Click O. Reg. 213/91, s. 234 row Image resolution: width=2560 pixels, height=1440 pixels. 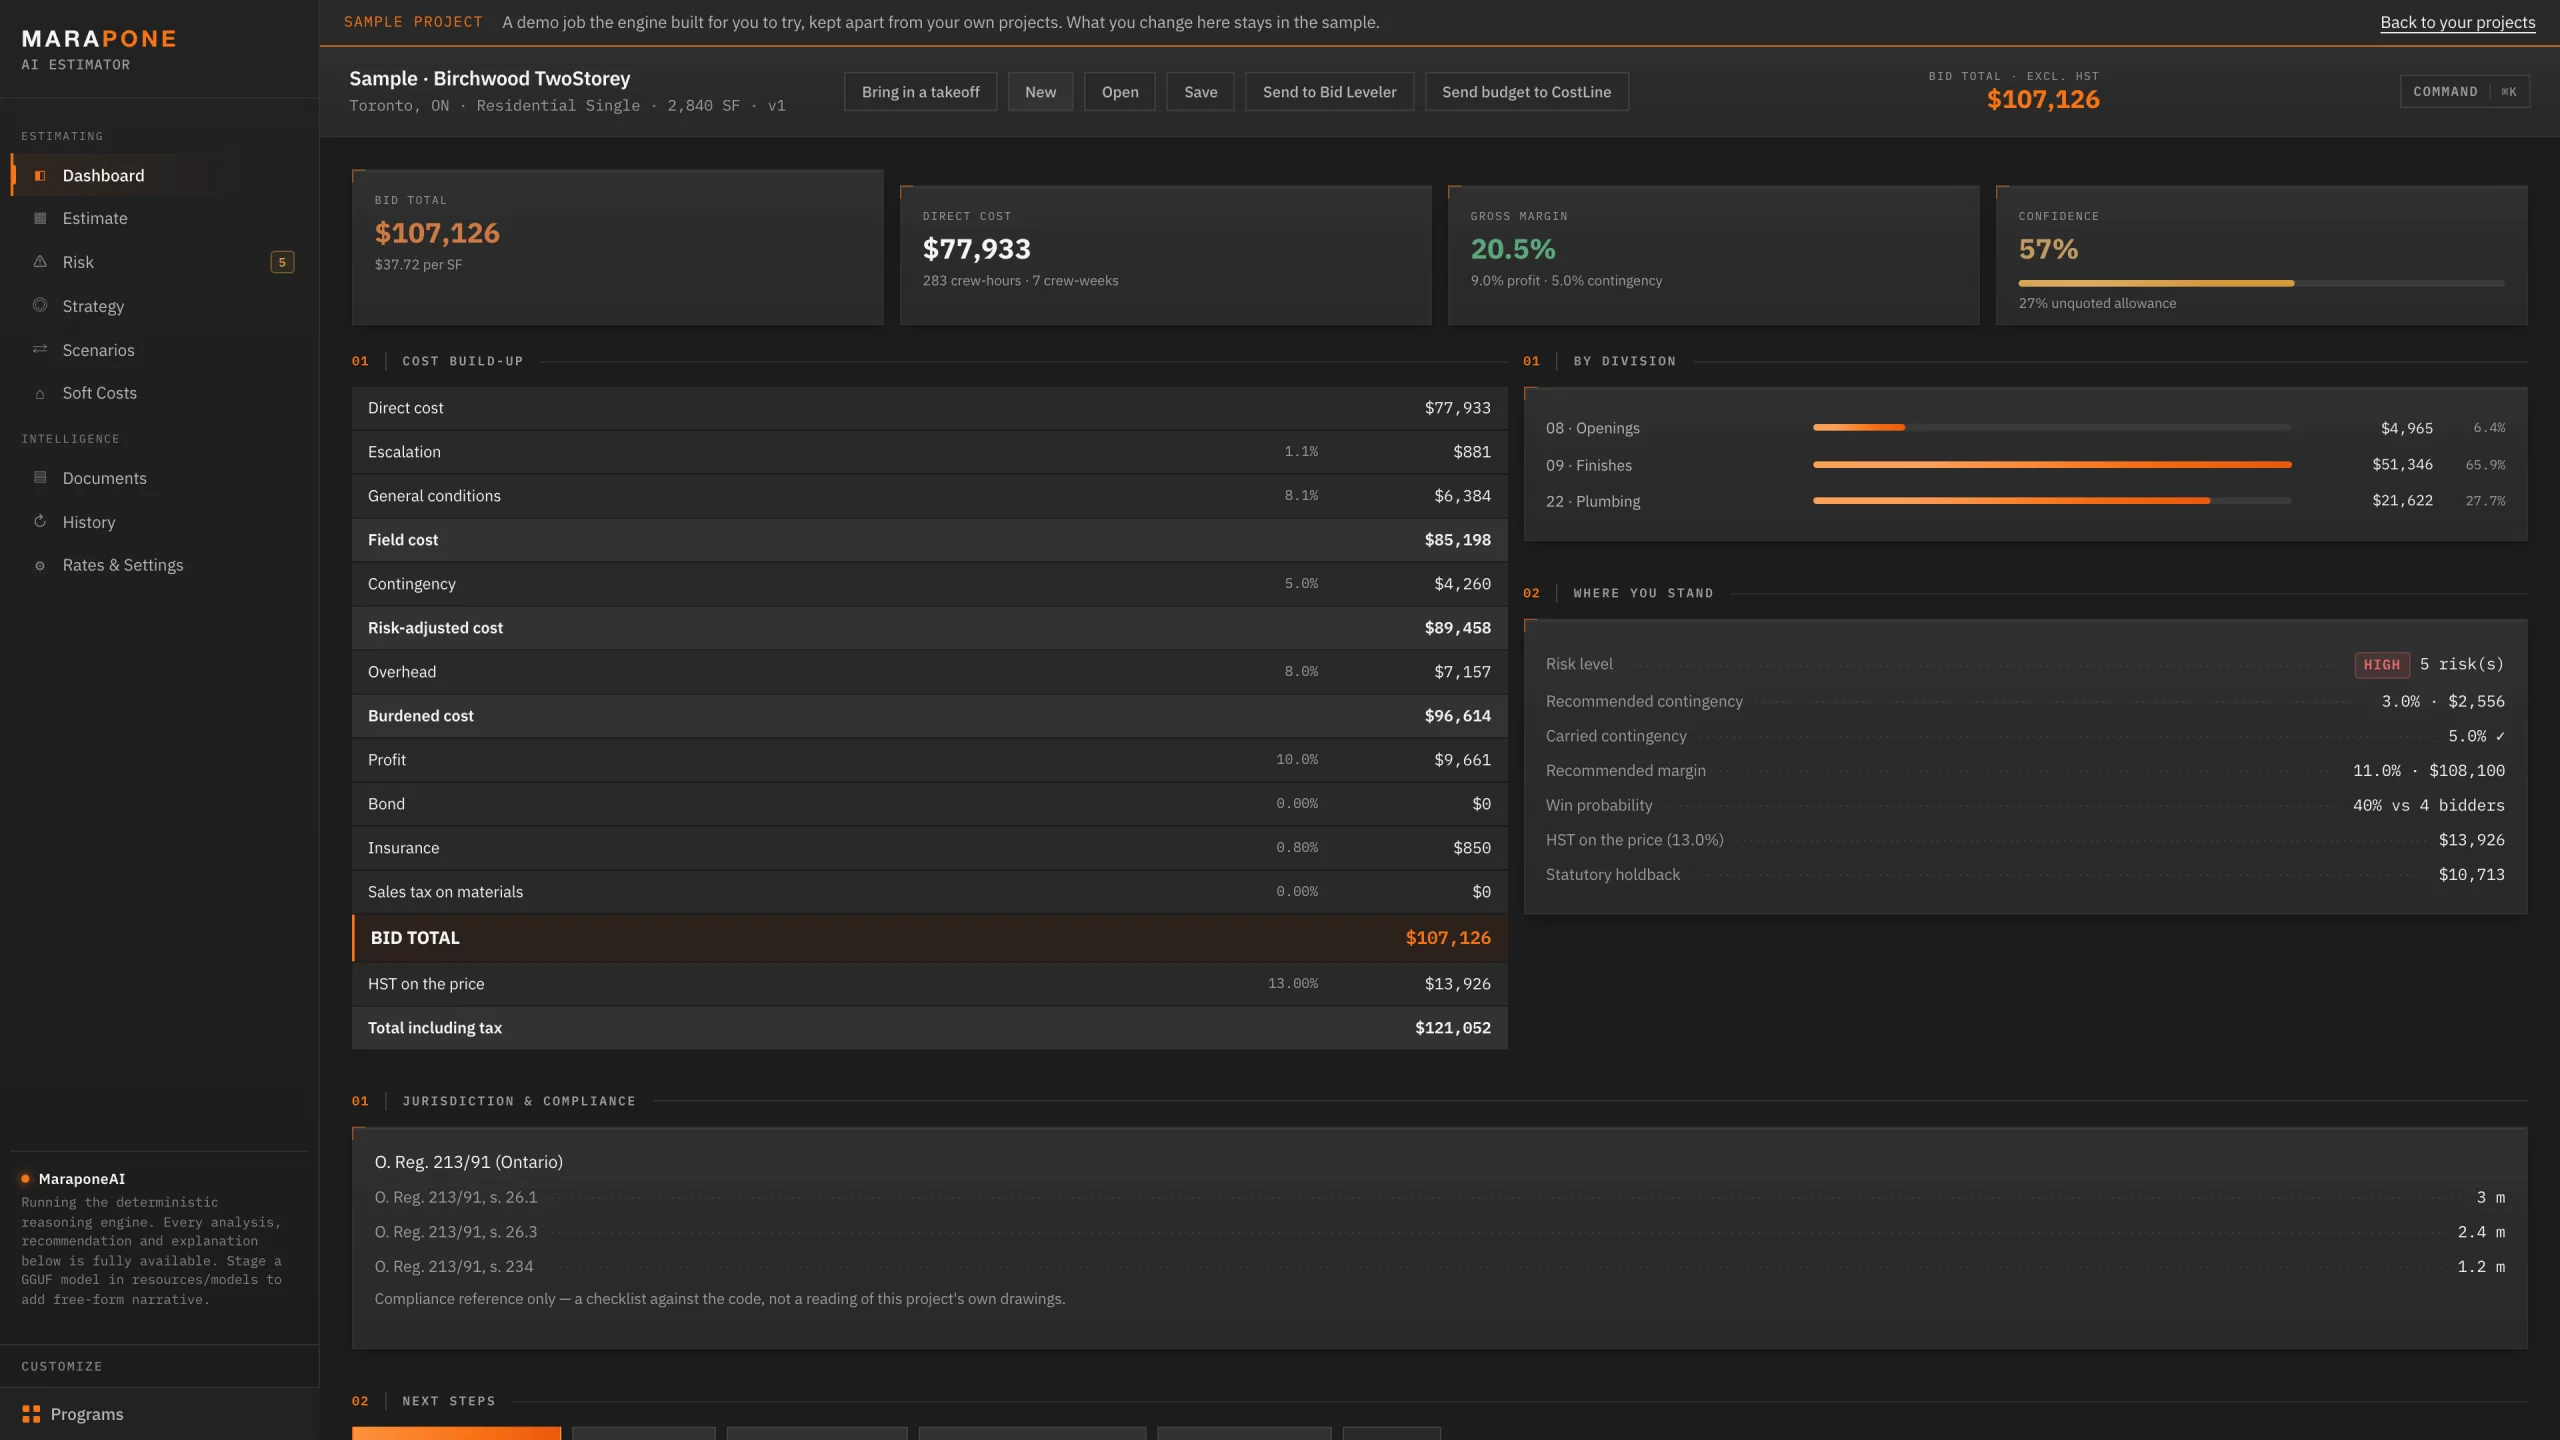click(x=1439, y=1267)
